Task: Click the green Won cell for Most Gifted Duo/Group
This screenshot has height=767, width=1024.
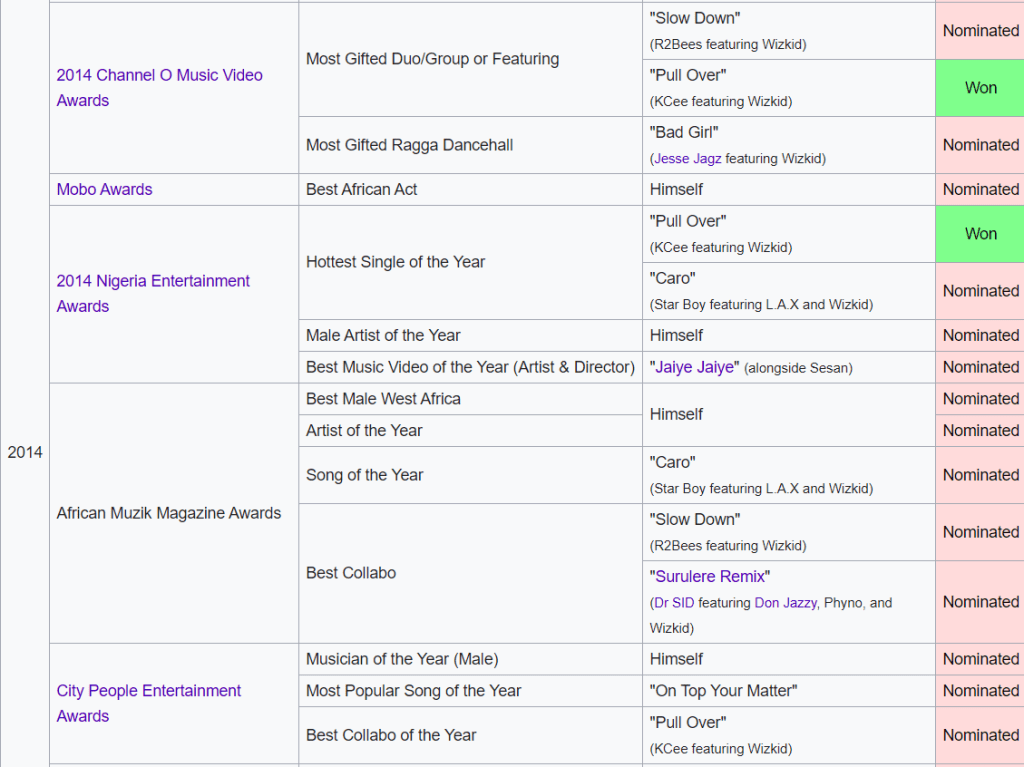Action: coord(980,88)
